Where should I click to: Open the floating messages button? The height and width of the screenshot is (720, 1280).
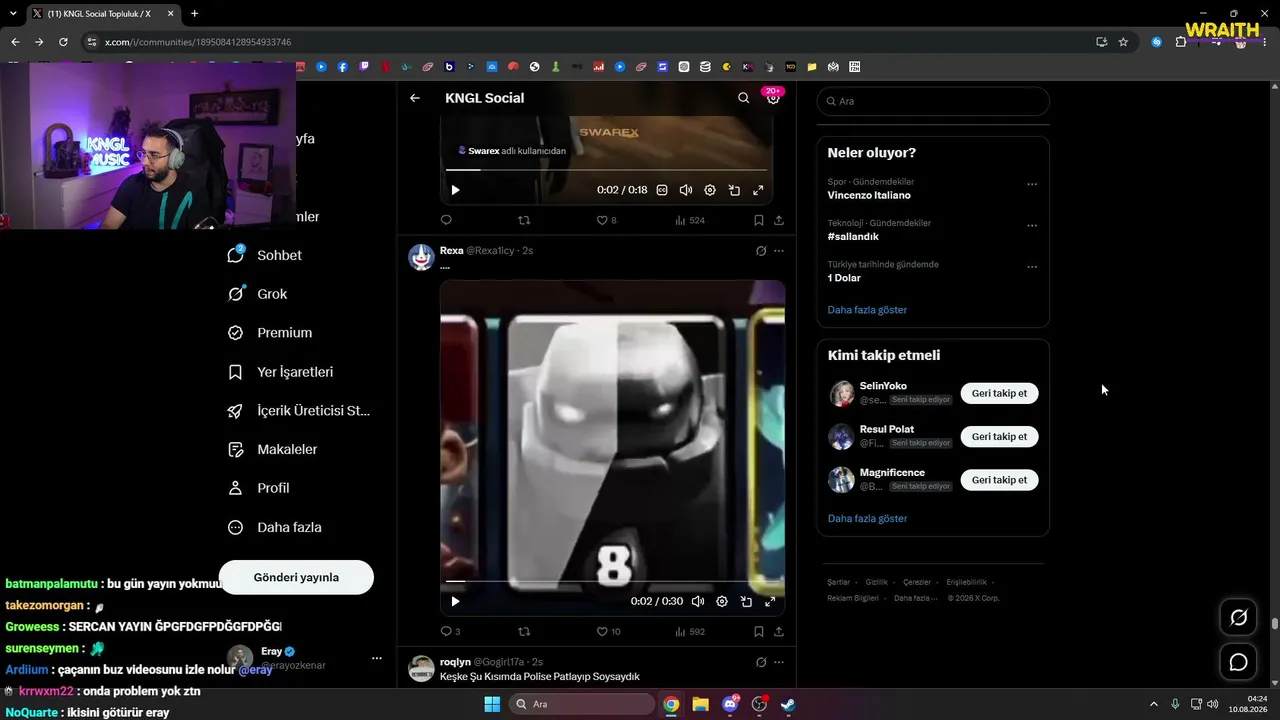[x=1238, y=662]
